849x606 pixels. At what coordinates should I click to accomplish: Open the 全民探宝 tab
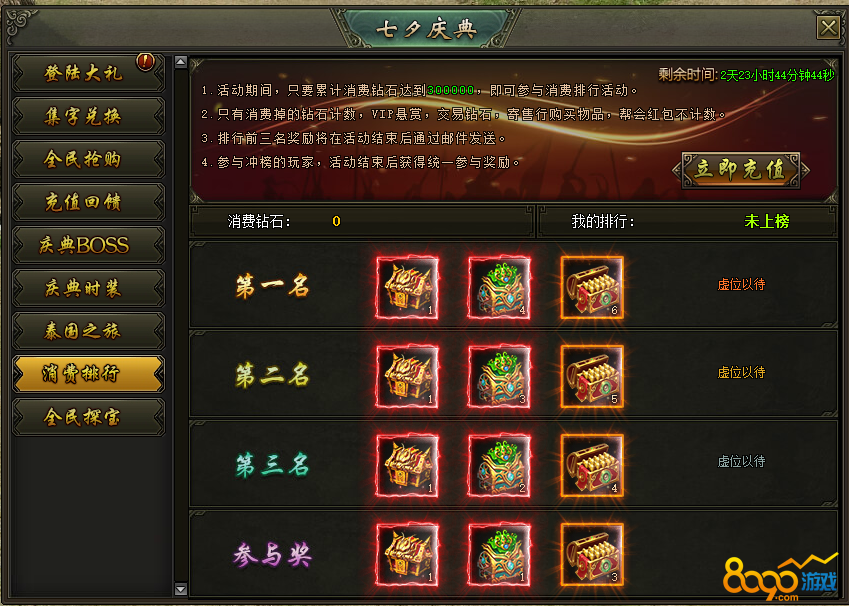coord(88,417)
